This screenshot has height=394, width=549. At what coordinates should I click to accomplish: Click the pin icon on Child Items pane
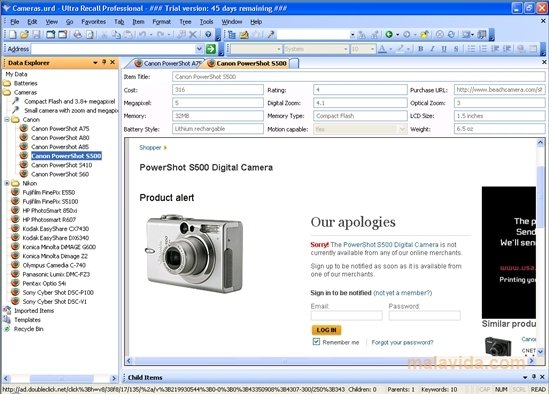tap(534, 376)
